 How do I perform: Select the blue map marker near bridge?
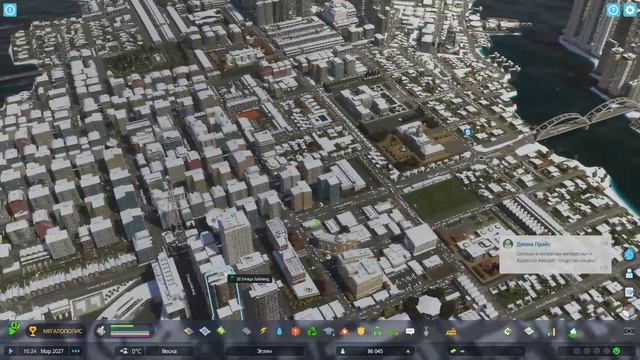467,132
